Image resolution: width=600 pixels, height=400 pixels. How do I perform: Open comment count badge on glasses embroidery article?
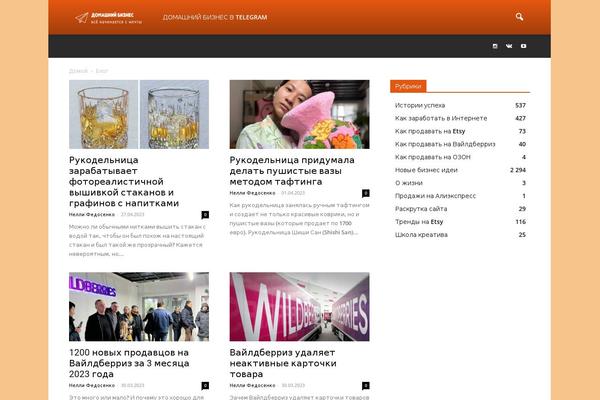(205, 215)
